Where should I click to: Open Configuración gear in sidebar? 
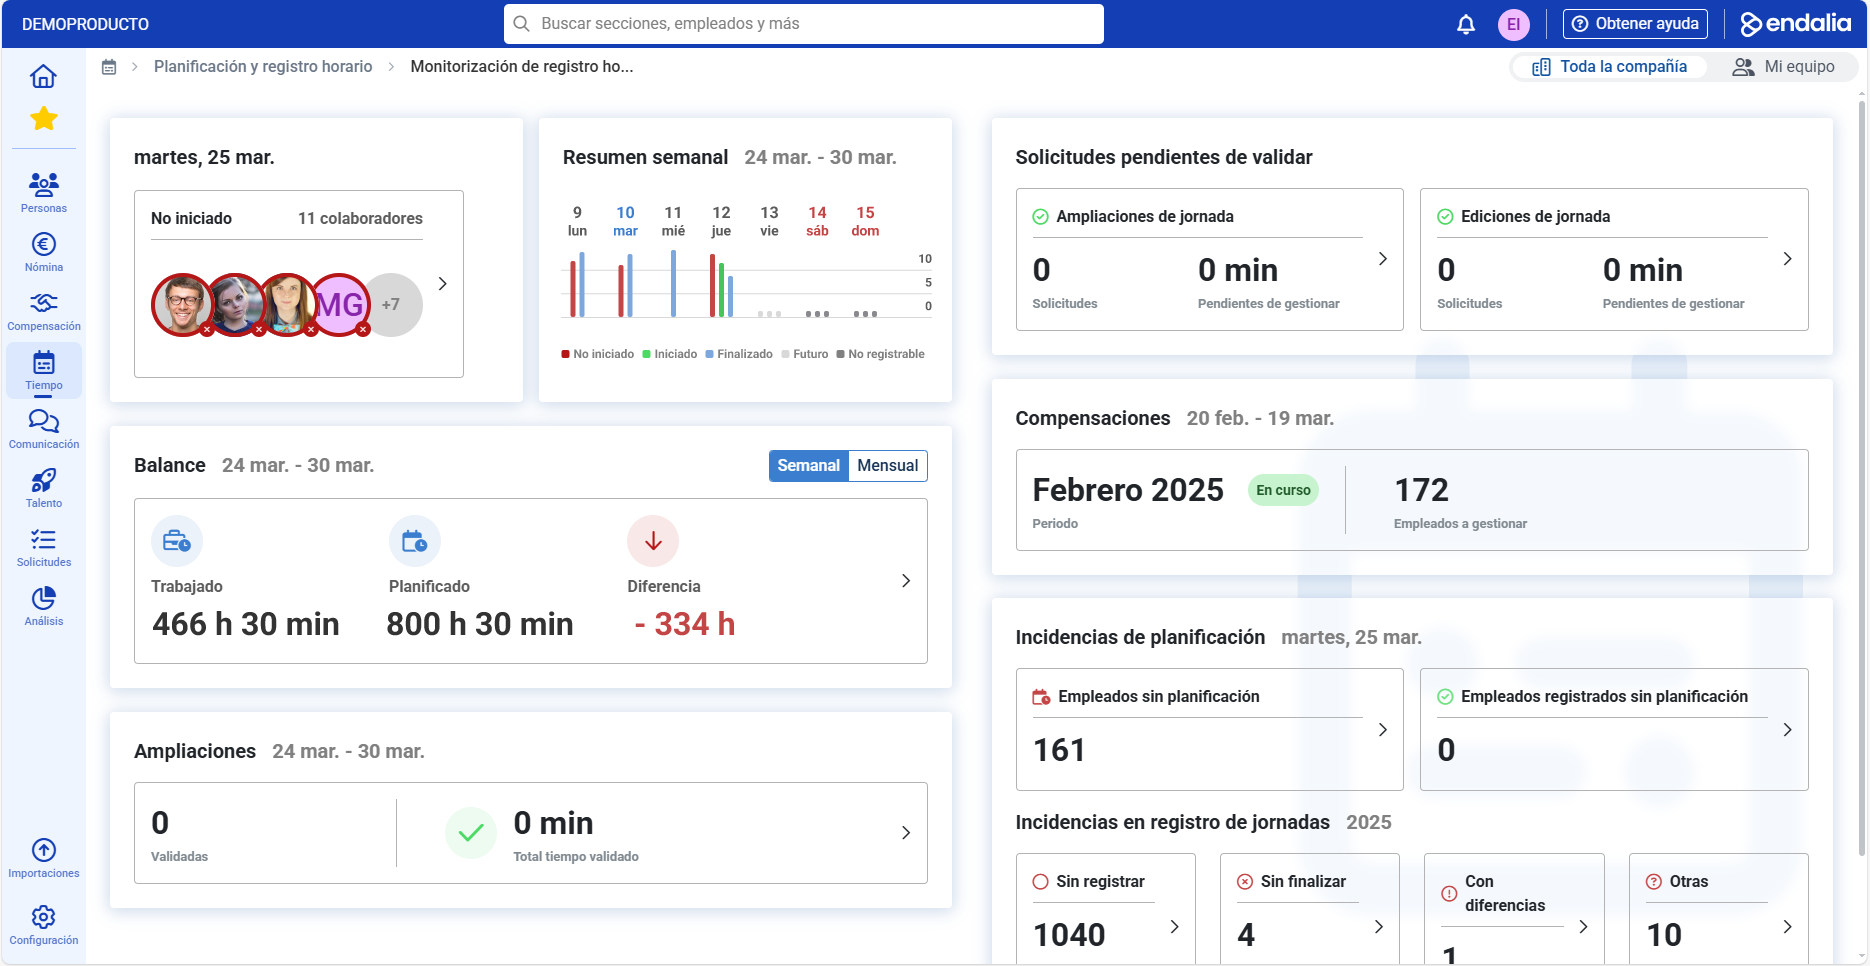pyautogui.click(x=43, y=925)
